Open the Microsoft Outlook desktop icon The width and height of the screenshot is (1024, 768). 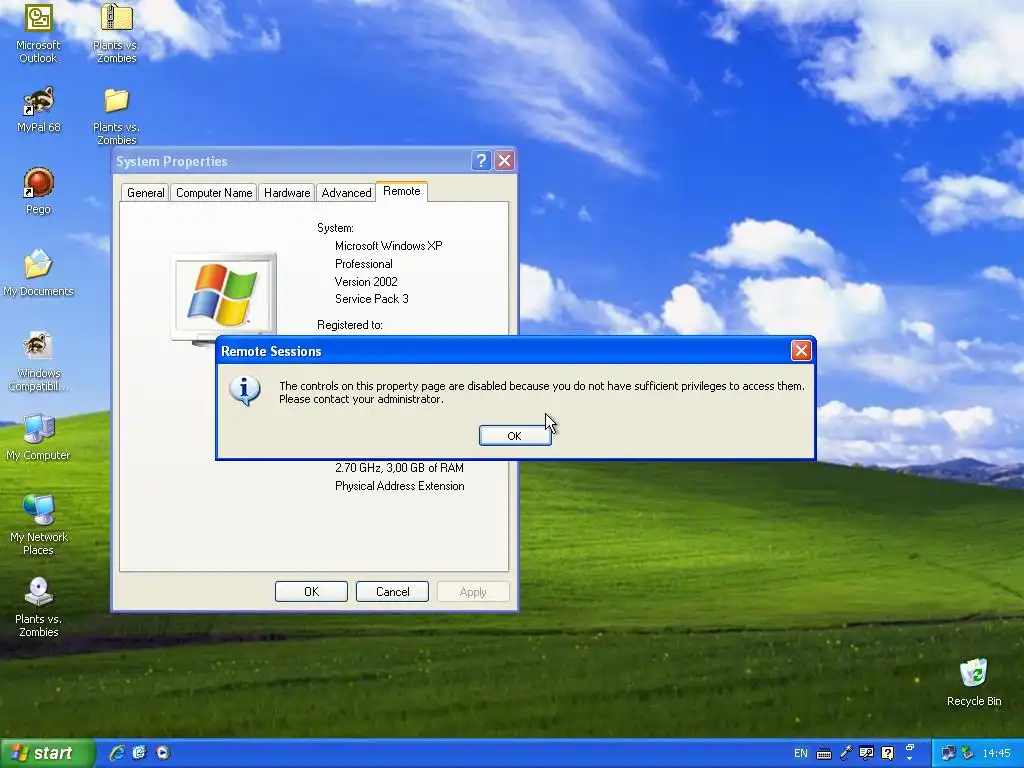tap(38, 33)
